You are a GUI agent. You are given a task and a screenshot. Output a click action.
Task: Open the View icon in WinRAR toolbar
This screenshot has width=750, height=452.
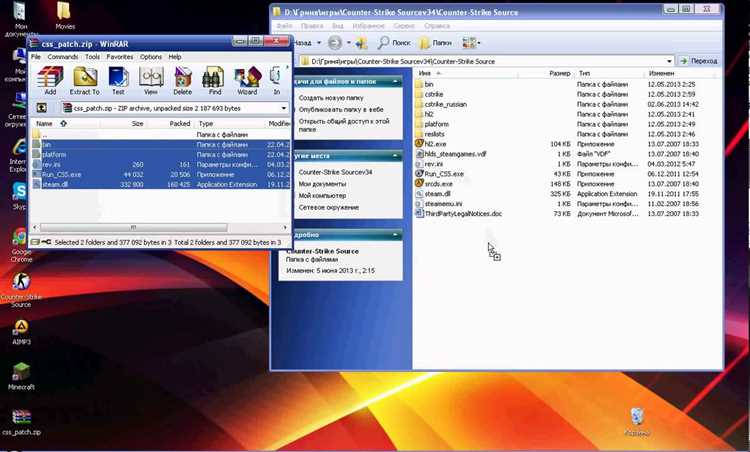pyautogui.click(x=151, y=80)
